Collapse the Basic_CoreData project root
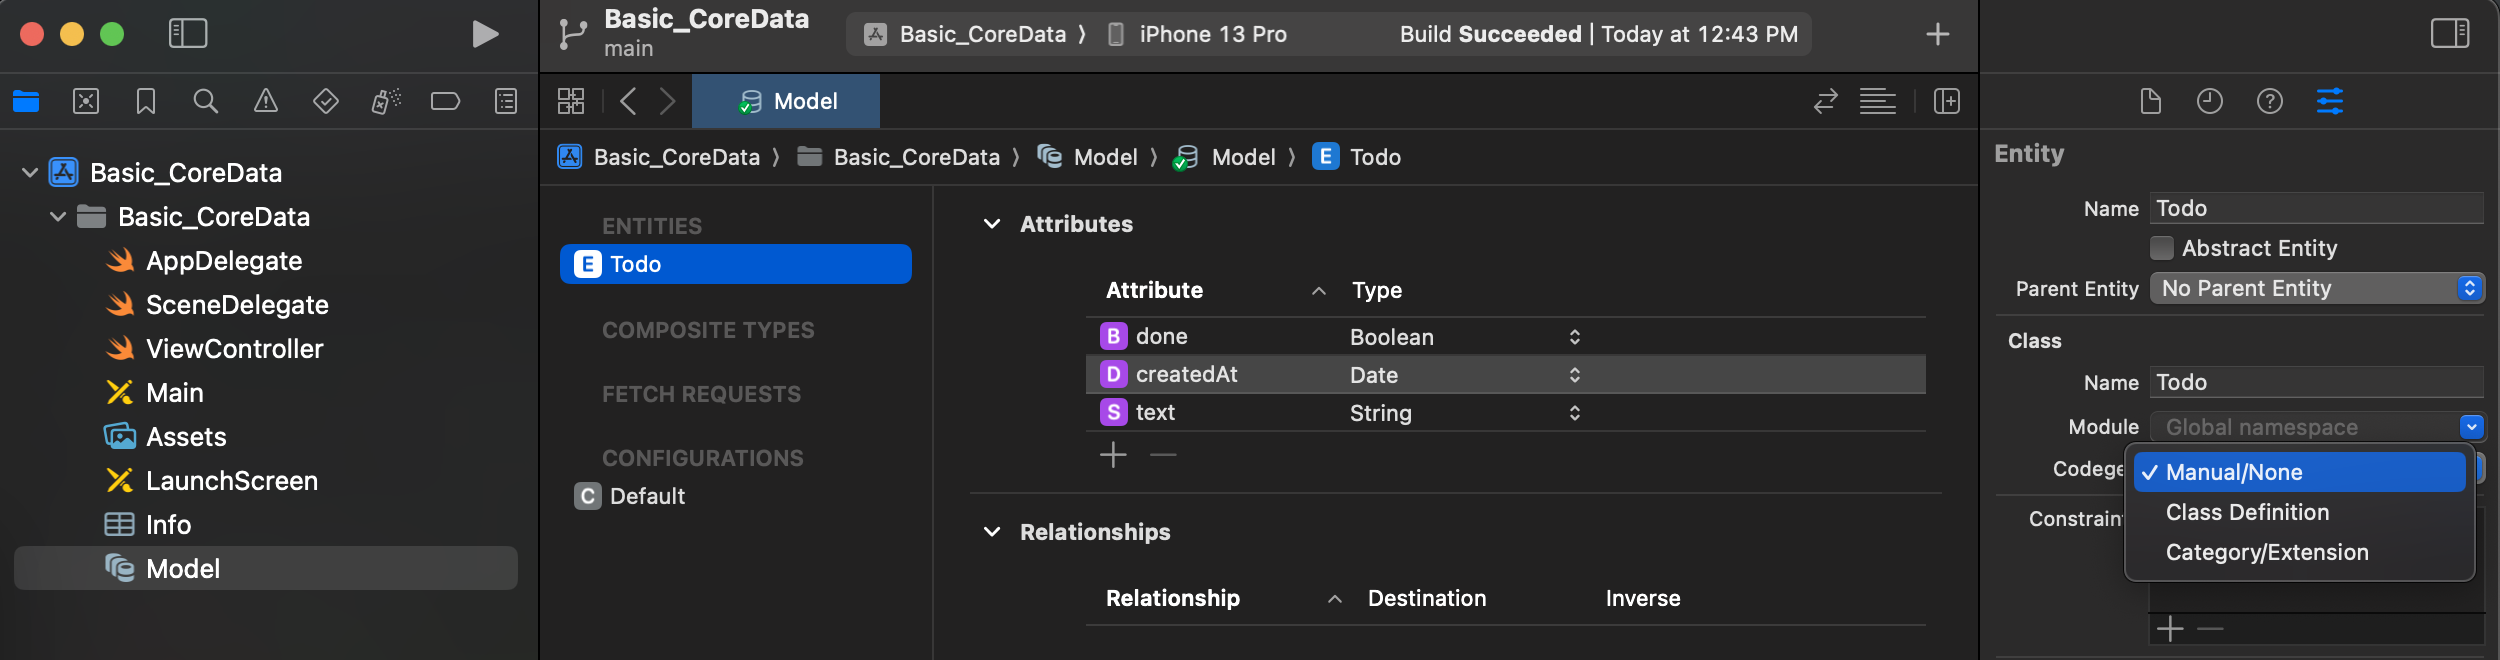Image resolution: width=2500 pixels, height=660 pixels. 30,173
